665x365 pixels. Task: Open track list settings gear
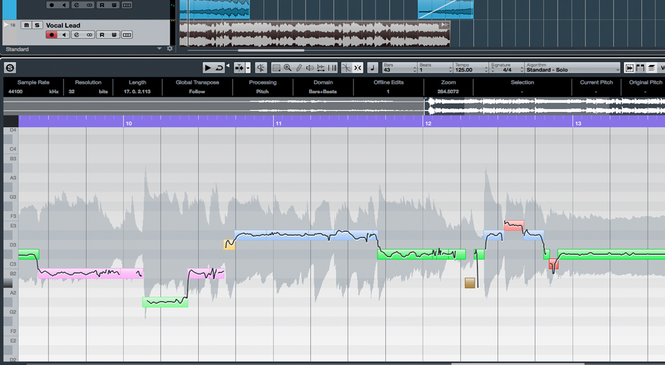170,49
